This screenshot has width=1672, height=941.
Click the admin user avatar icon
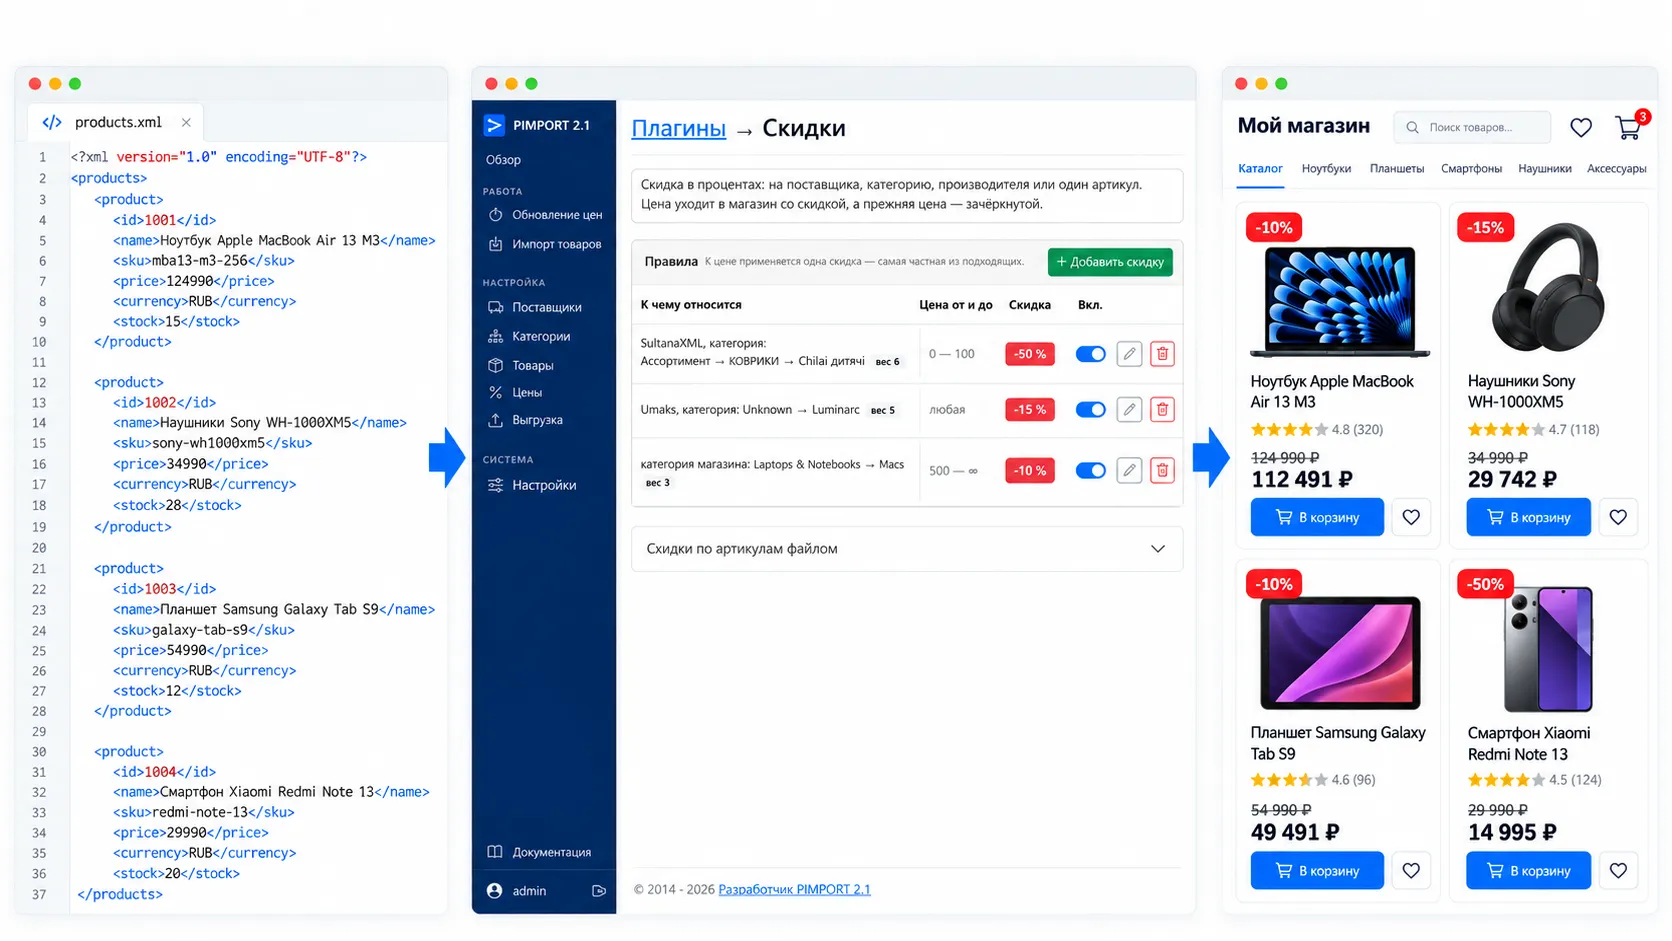[494, 891]
